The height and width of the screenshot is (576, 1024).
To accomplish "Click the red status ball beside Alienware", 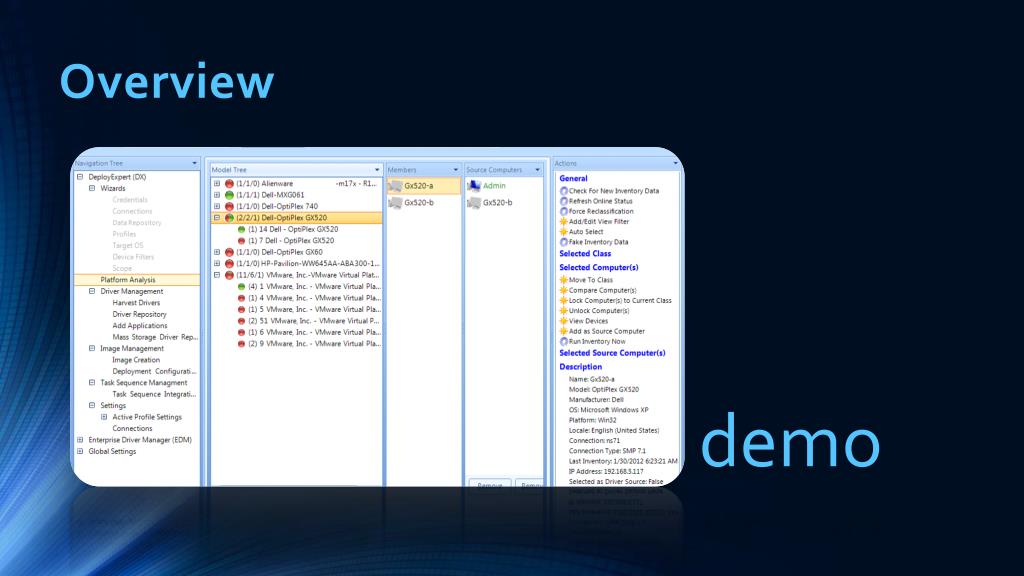I will 229,184.
